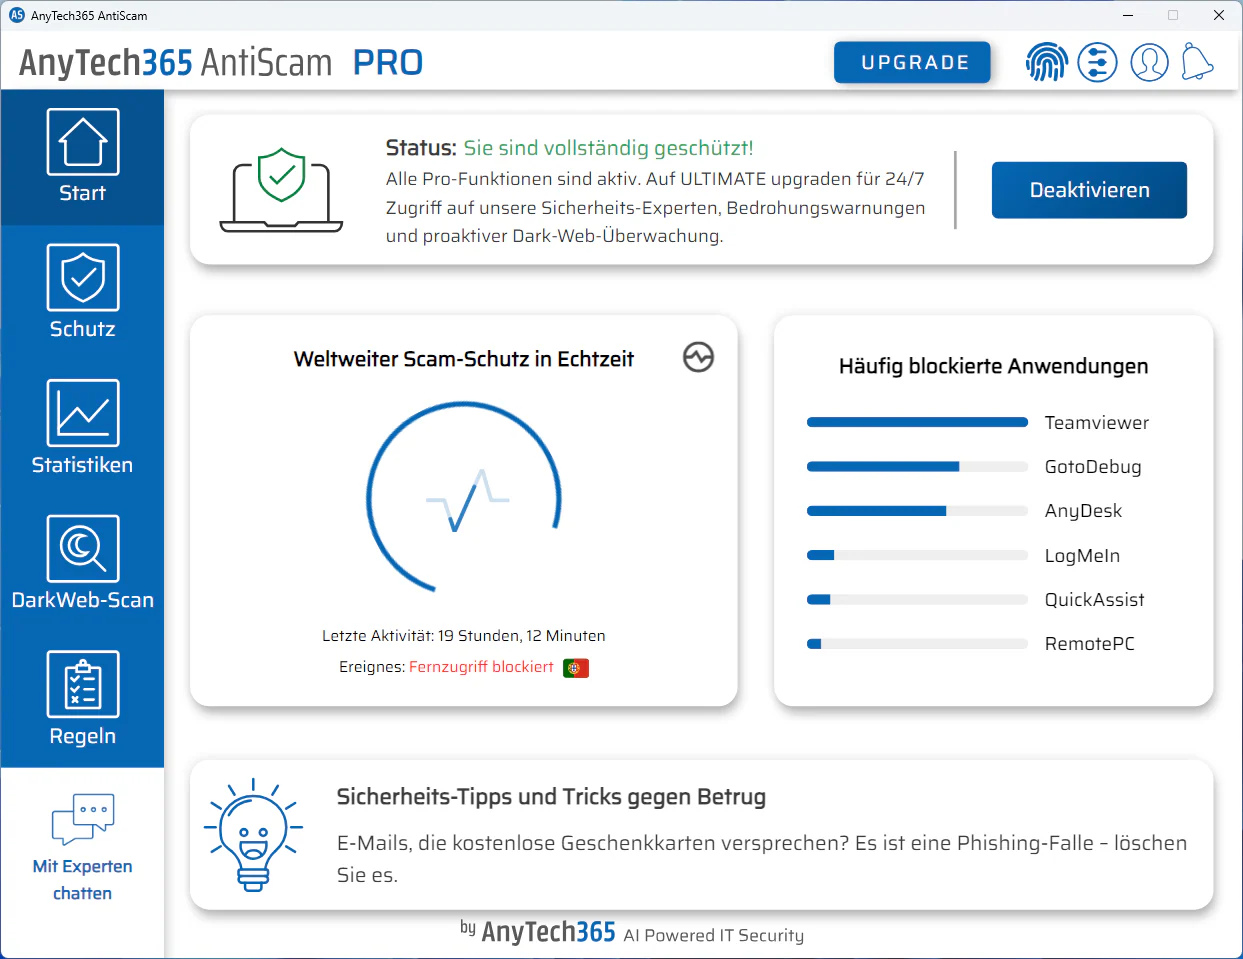Click the activity pulse icon on Scam-Schutz card
Image resolution: width=1243 pixels, height=959 pixels.
pyautogui.click(x=698, y=357)
